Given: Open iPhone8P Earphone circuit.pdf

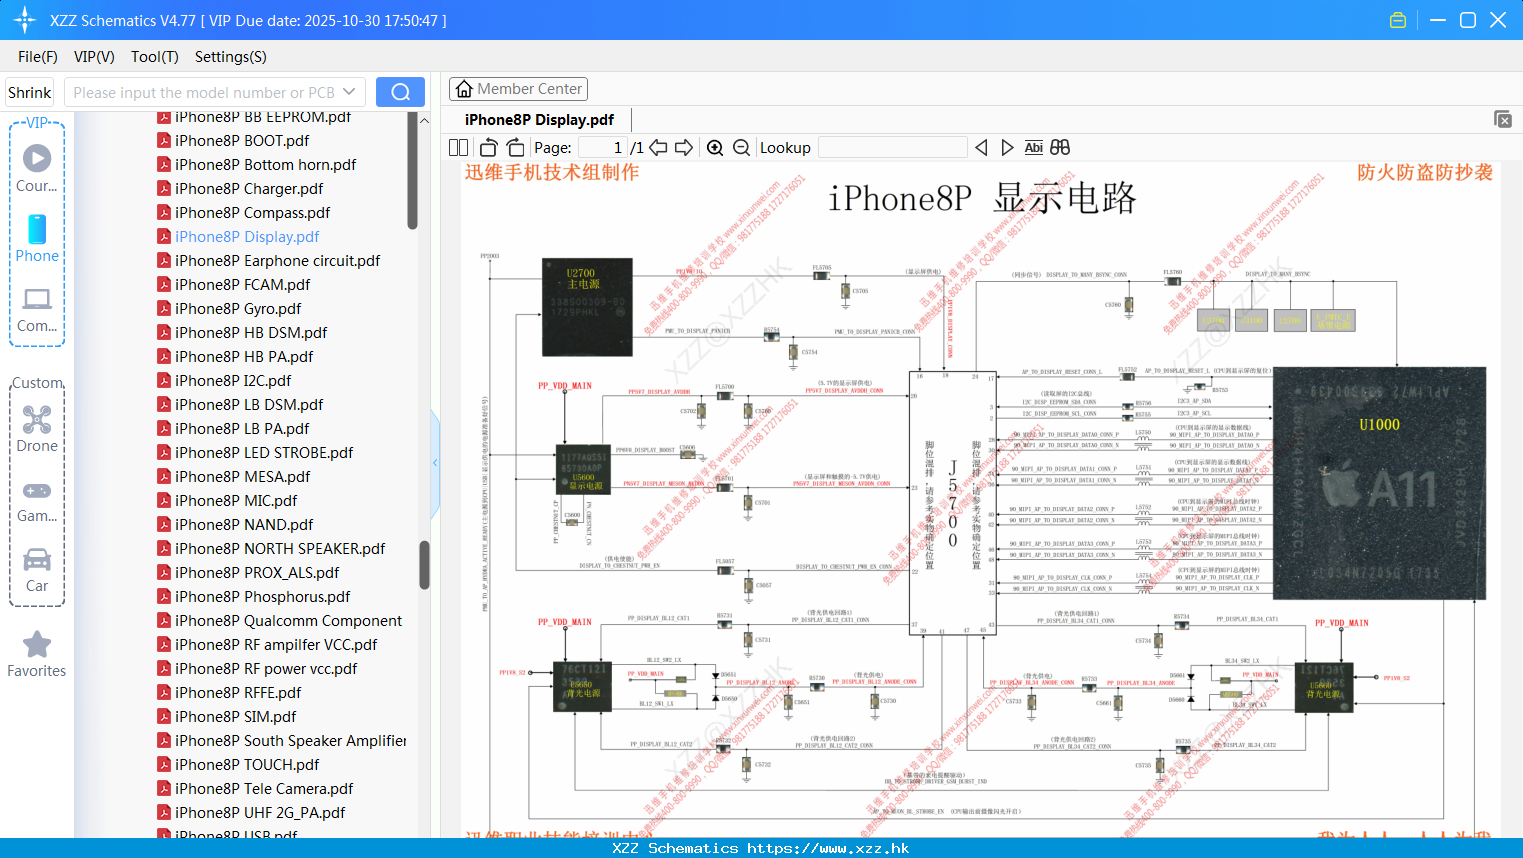Looking at the screenshot, I should coord(277,261).
